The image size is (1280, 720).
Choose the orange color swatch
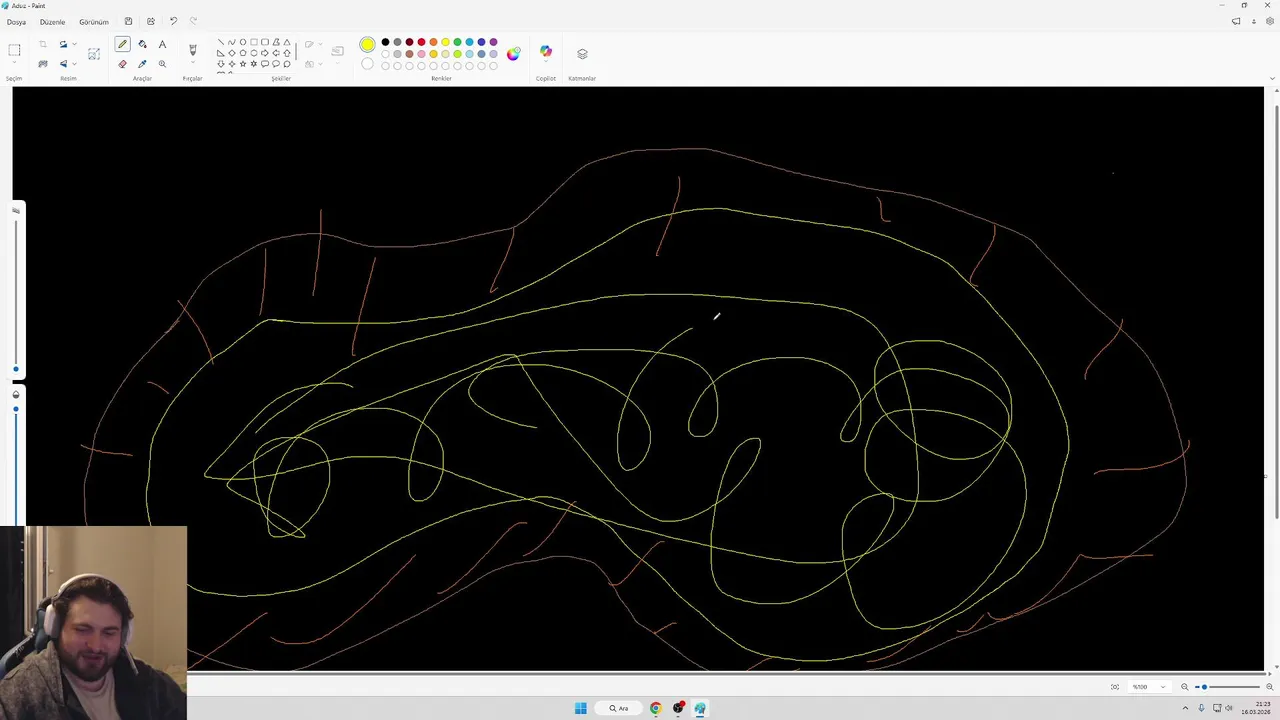433,42
